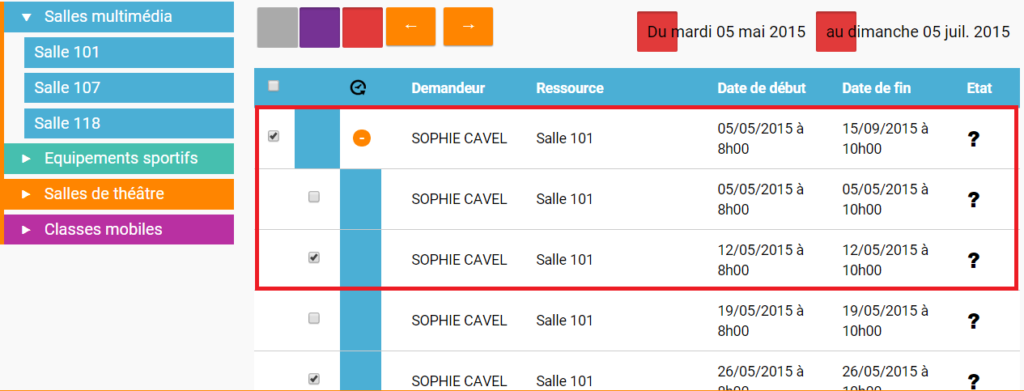Viewport: 1024px width, 391px height.
Task: Click Salle 101 resource in 12/05/2015 row
Action: tap(564, 260)
